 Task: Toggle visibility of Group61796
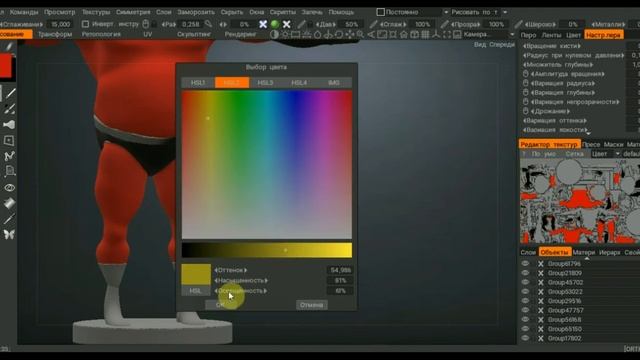[x=525, y=264]
